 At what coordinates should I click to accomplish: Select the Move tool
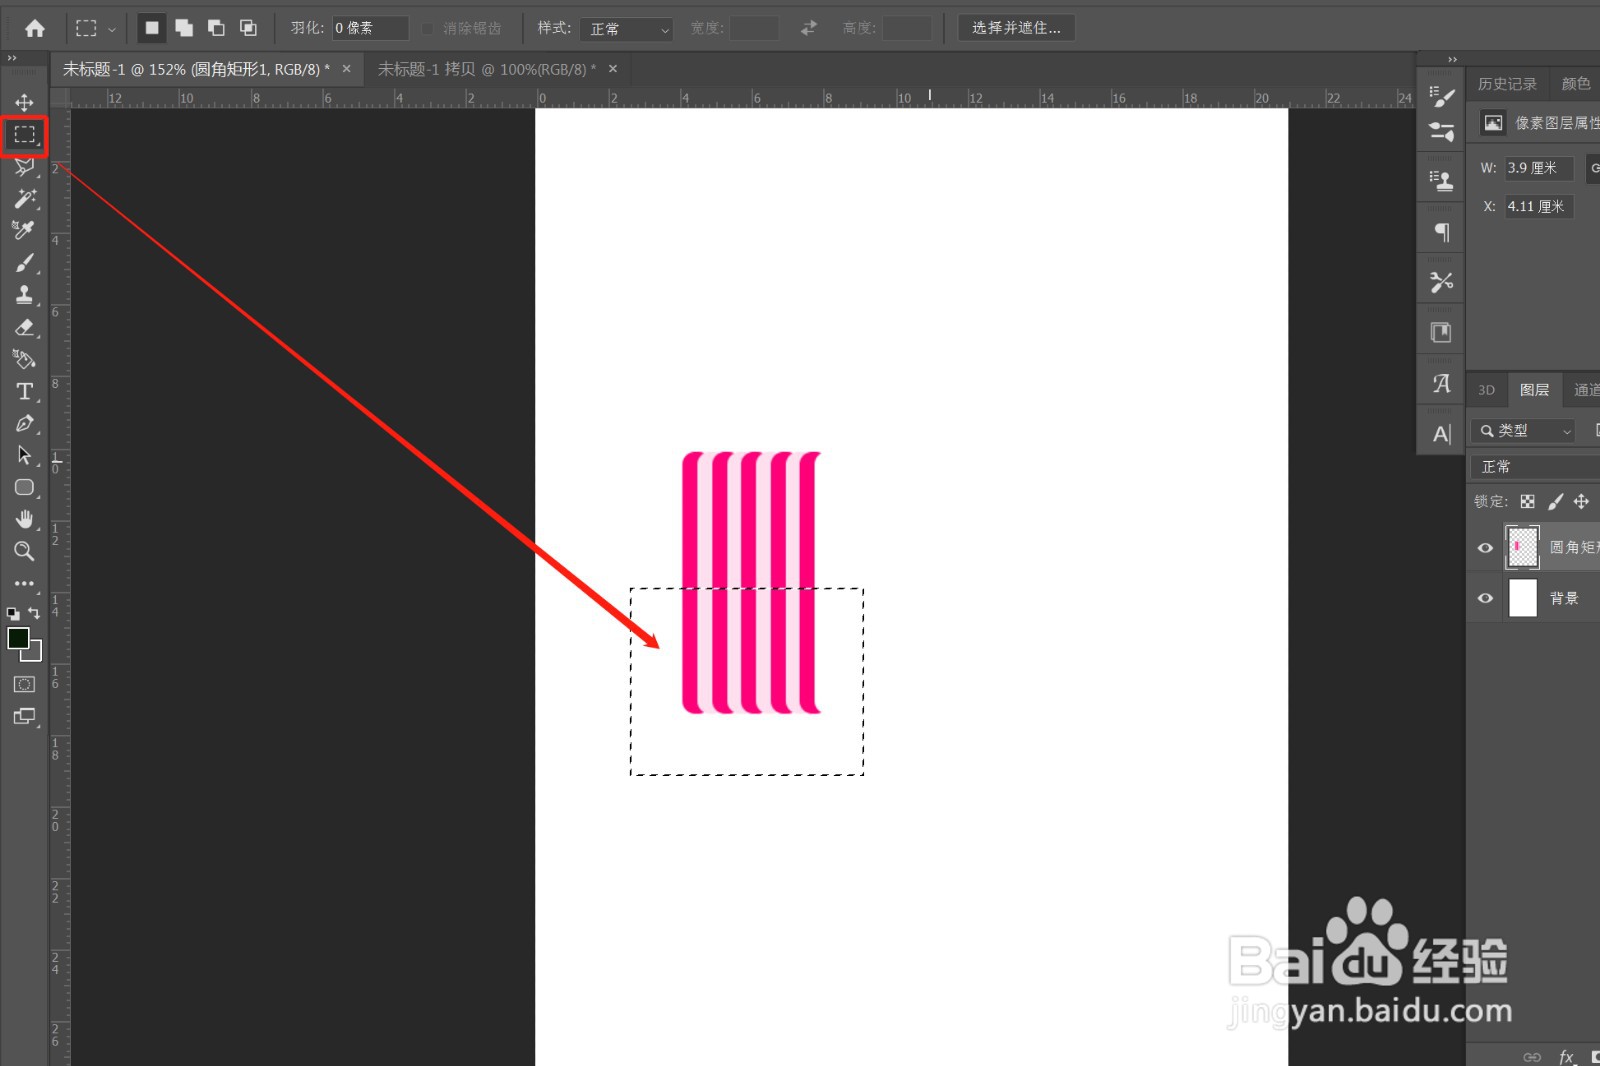[x=24, y=102]
